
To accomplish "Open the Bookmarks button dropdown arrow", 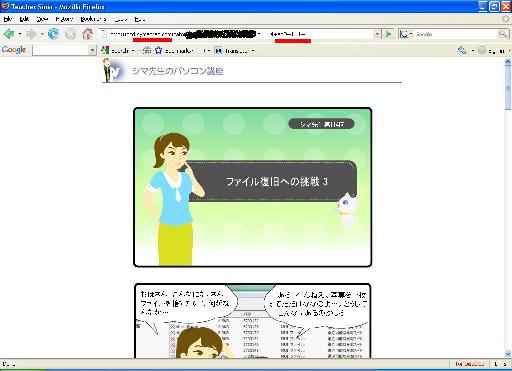I will [x=208, y=51].
